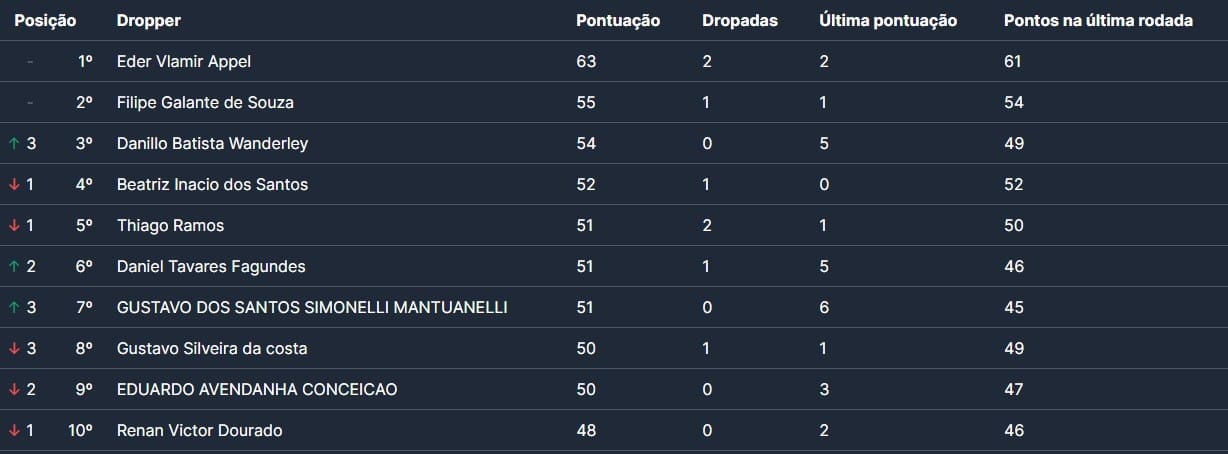
Task: Sort by Posição column header
Action: coord(45,21)
